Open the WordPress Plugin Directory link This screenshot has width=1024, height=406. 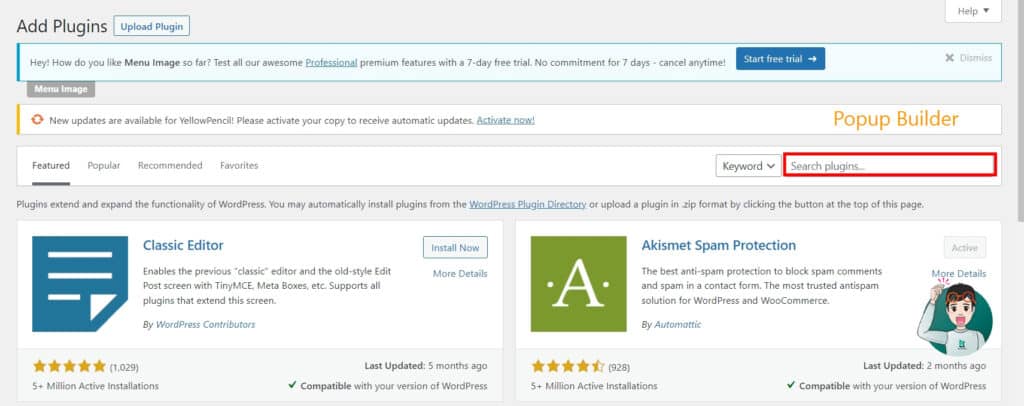coord(528,204)
